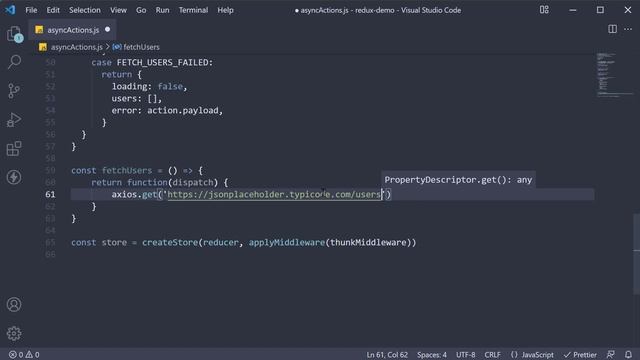Split the editor to the right

(x=612, y=29)
